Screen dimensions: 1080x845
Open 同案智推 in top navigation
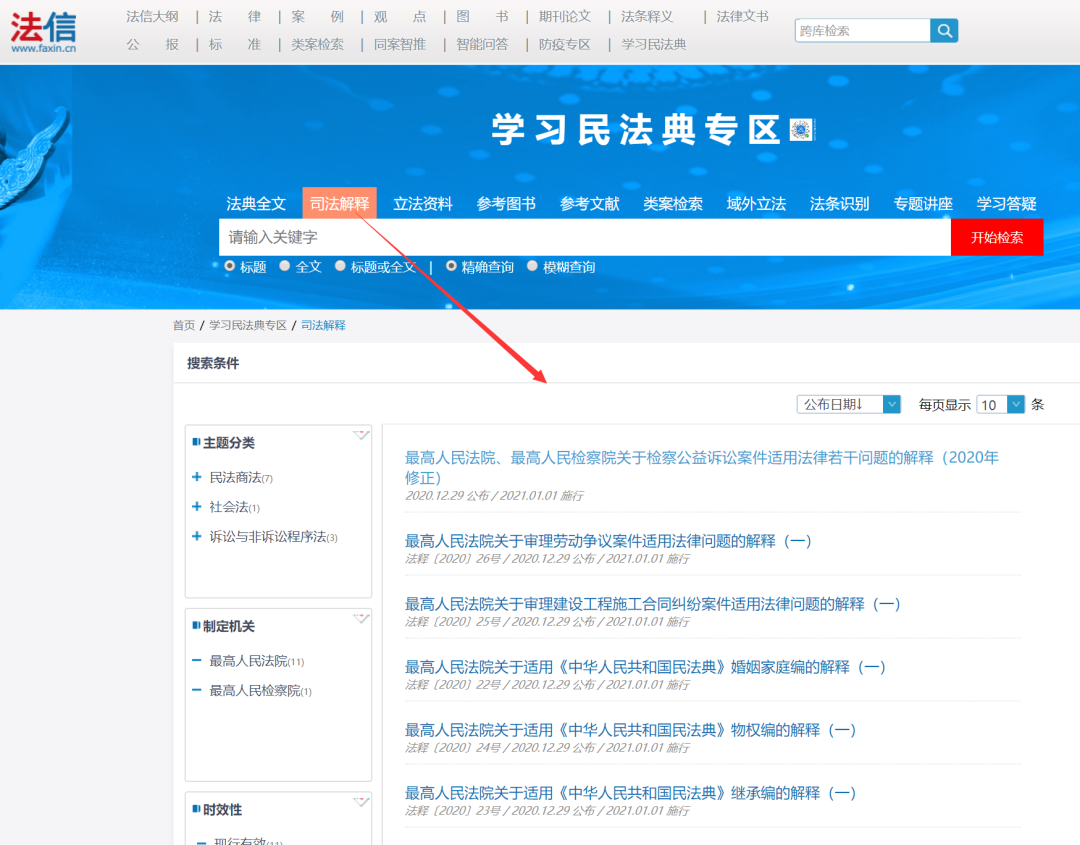tap(400, 44)
